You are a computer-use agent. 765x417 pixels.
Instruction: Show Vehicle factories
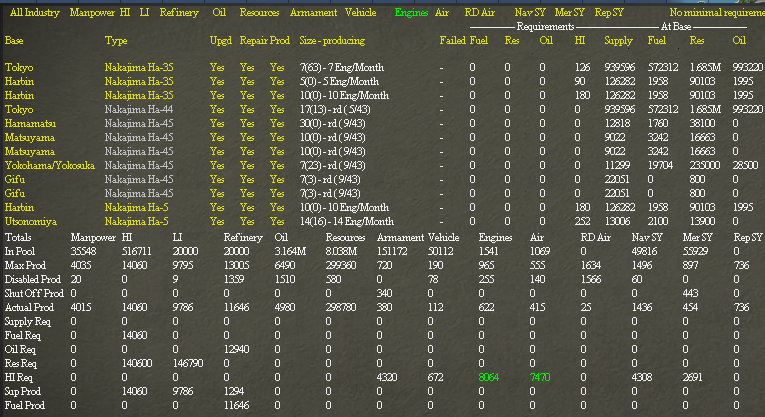(360, 13)
